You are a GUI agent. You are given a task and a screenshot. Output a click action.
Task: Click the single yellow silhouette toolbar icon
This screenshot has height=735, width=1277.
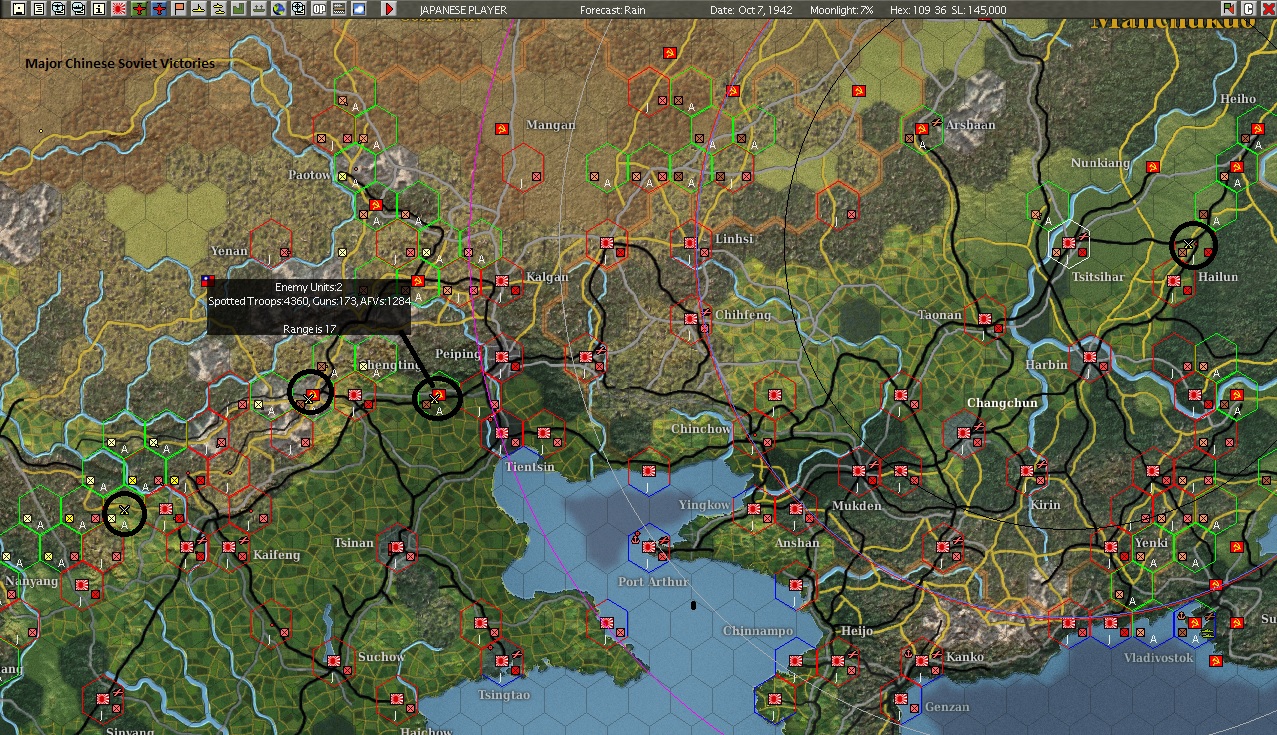[x=199, y=9]
